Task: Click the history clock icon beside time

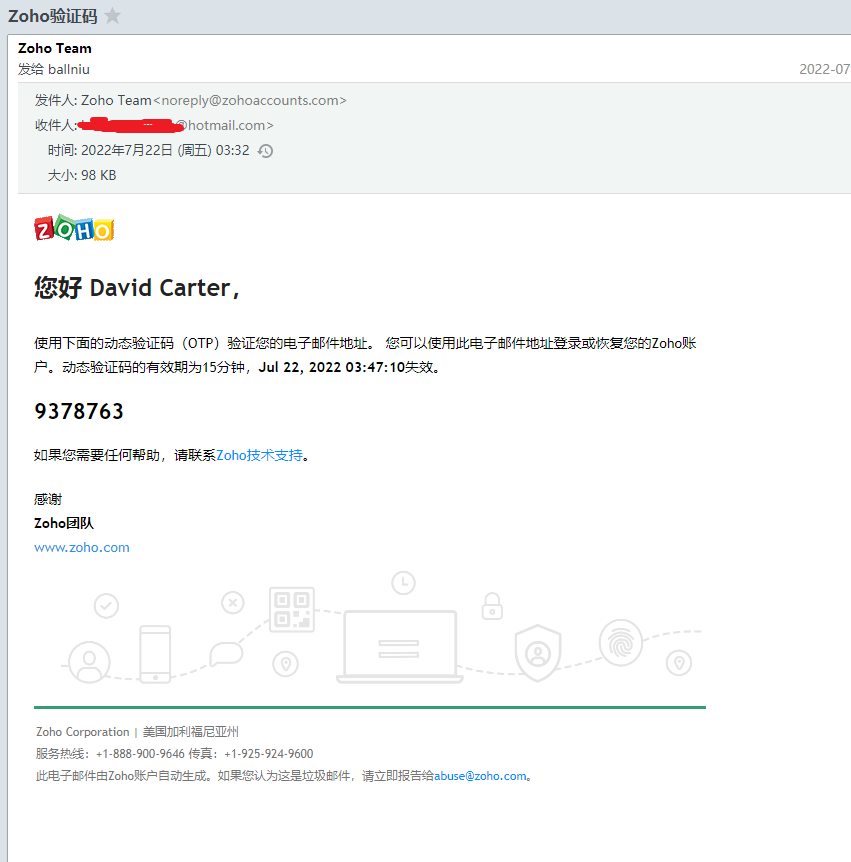Action: click(x=266, y=151)
